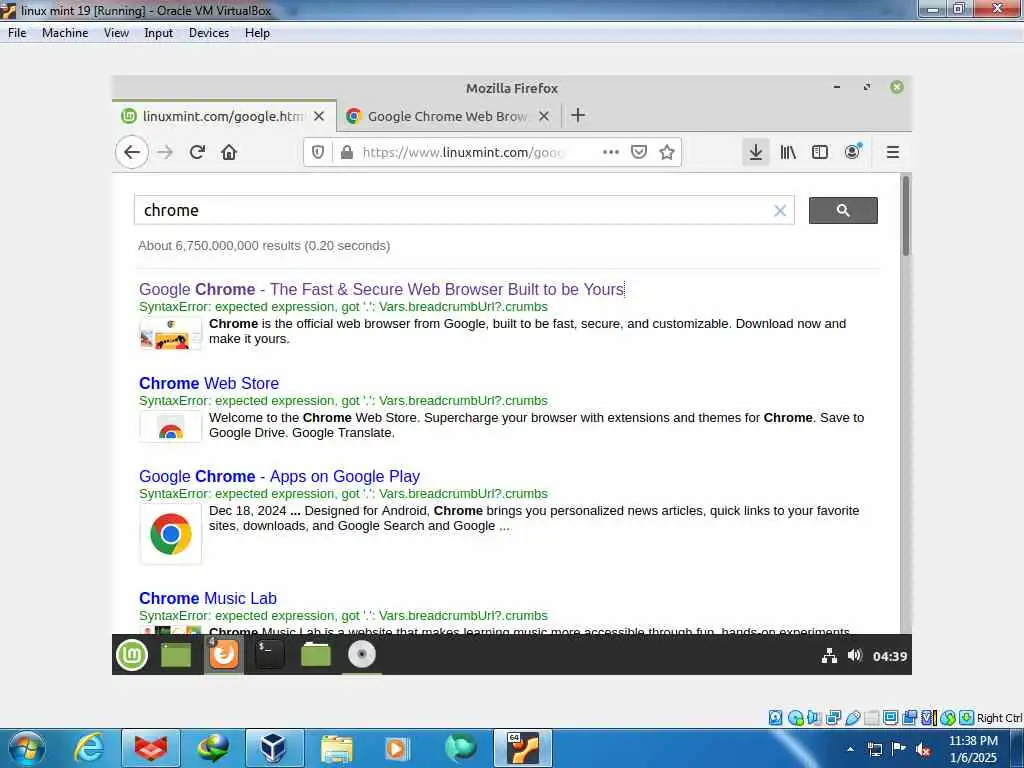Image resolution: width=1024 pixels, height=768 pixels.
Task: Toggle Firefox sidebar view icon
Action: [820, 152]
